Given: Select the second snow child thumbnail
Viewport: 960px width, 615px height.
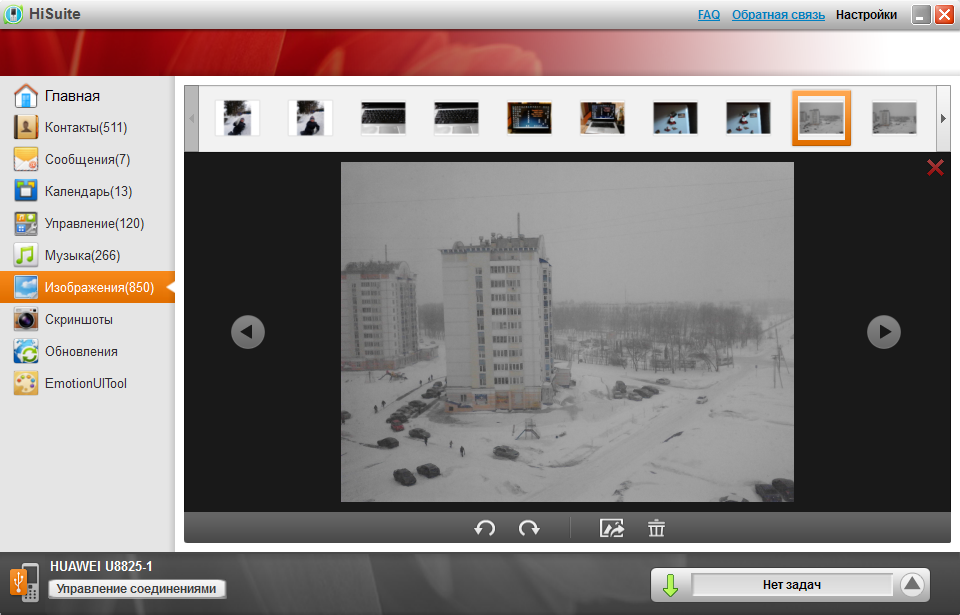Looking at the screenshot, I should 310,118.
